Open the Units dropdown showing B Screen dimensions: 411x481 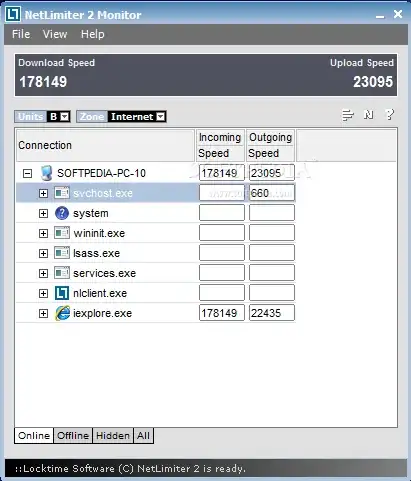(x=59, y=117)
